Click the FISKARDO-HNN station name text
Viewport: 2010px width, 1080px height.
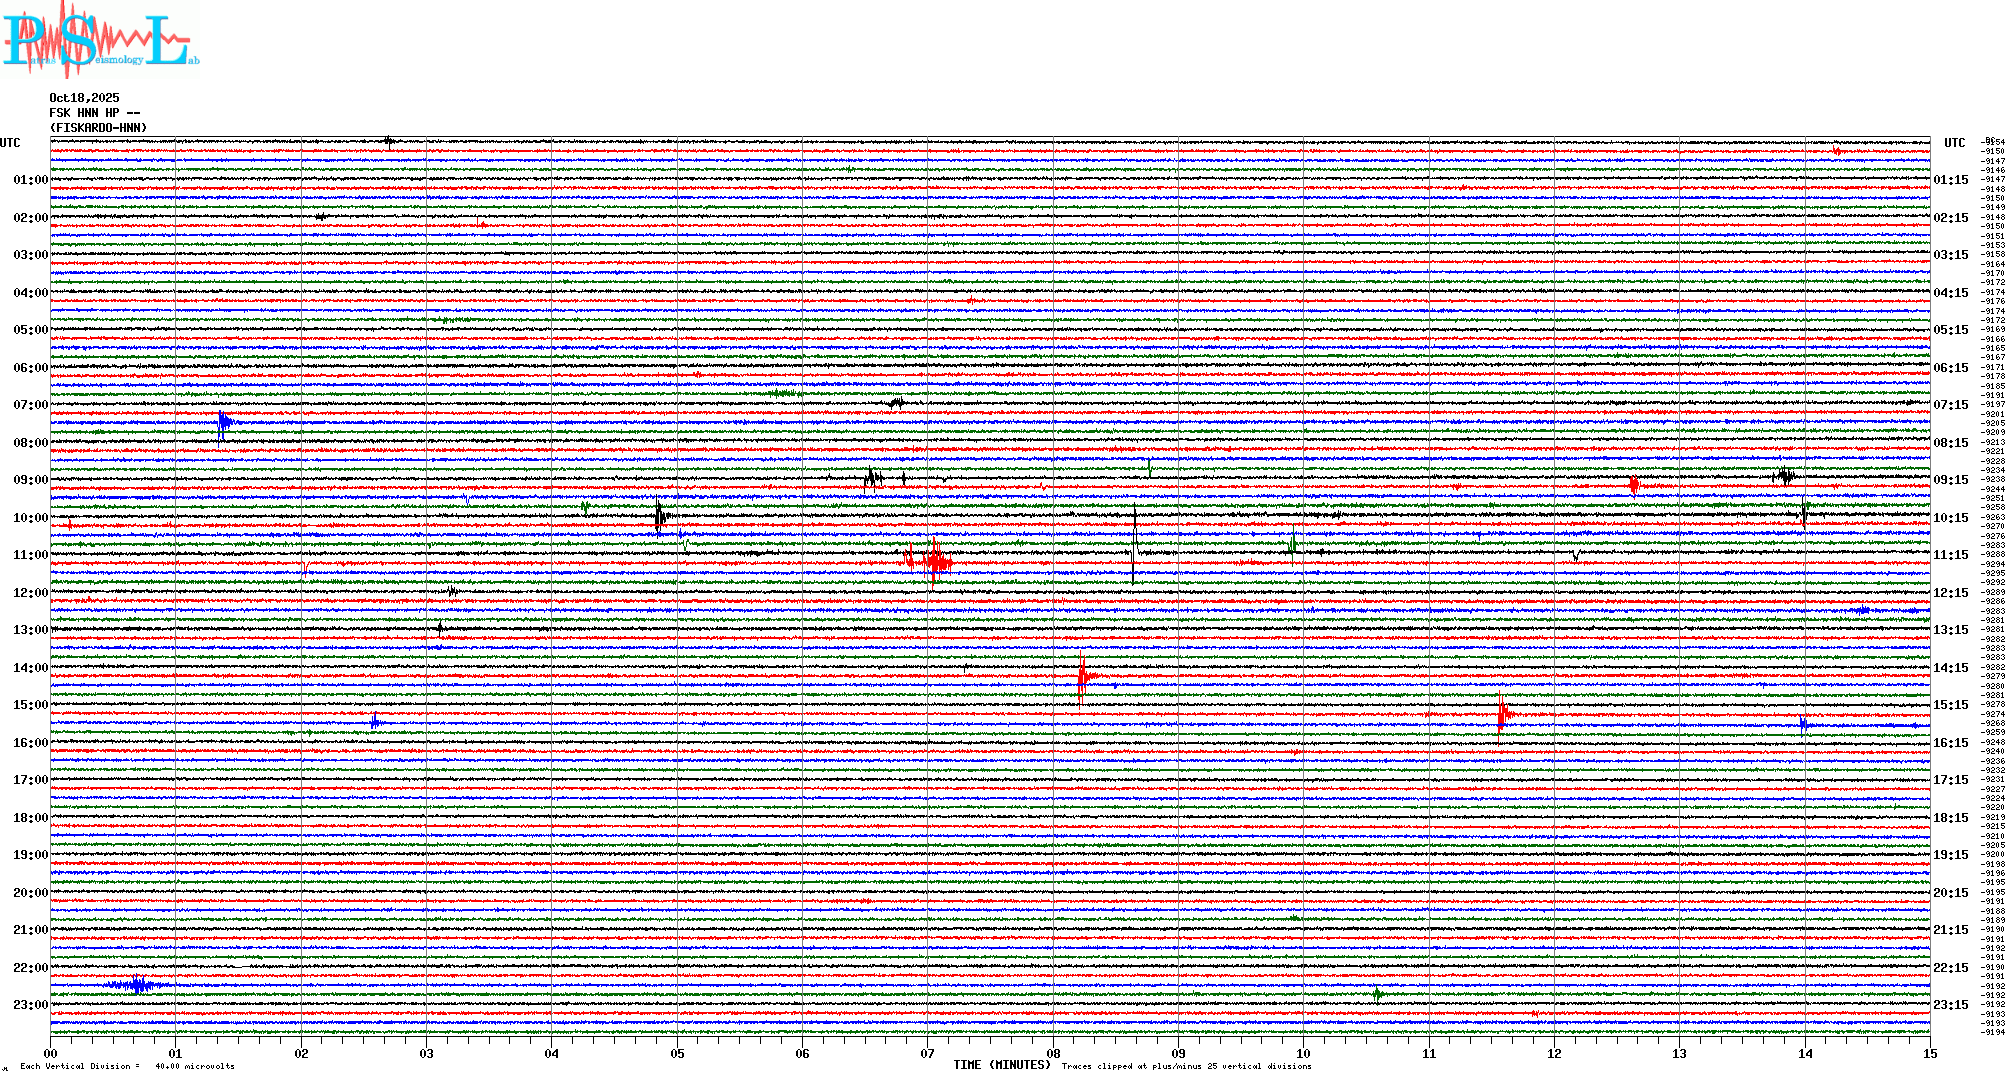[x=98, y=128]
